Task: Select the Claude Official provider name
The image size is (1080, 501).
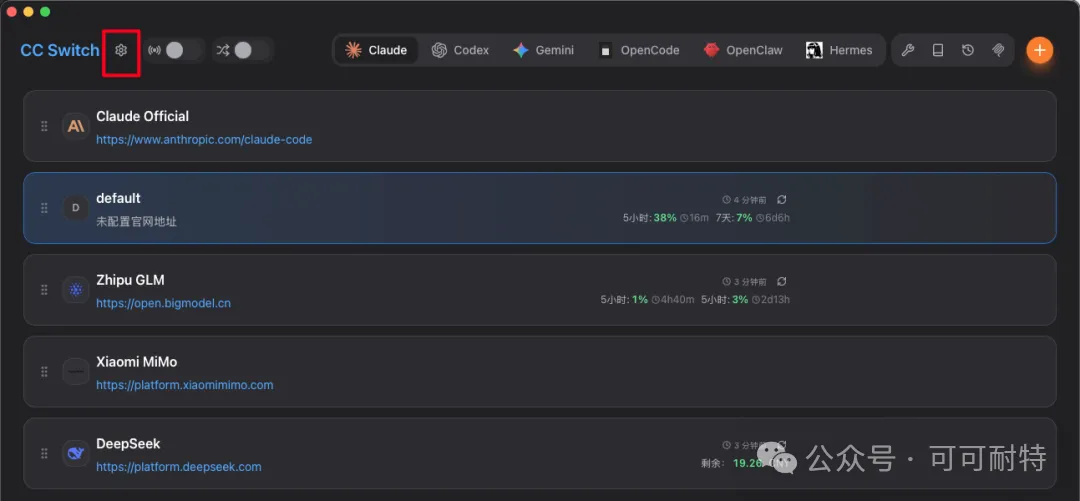Action: click(x=143, y=116)
